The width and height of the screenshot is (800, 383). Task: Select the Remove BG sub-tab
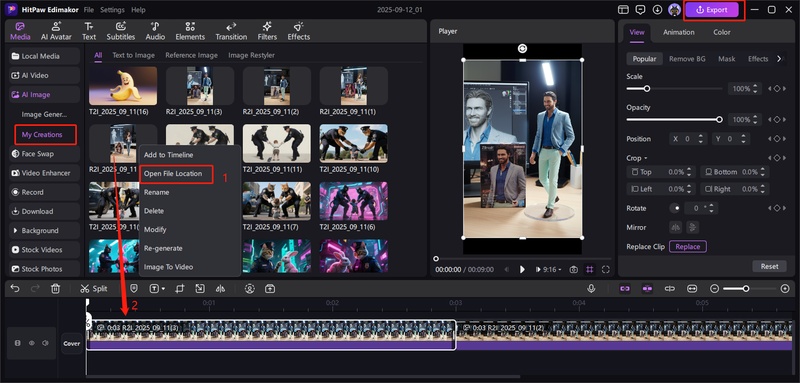click(687, 59)
